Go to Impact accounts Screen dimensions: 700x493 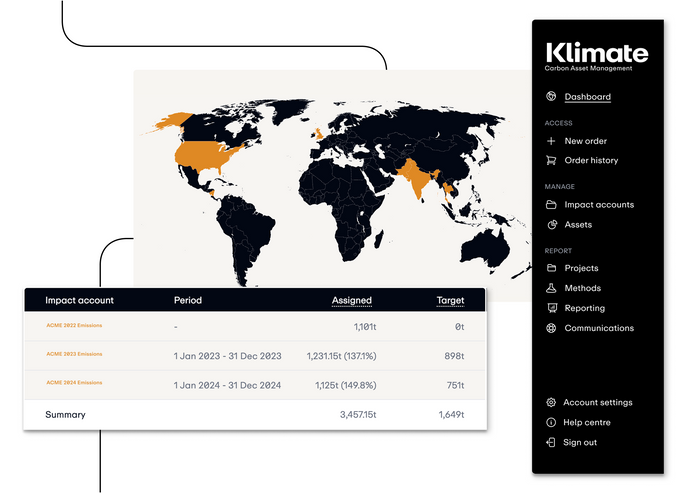click(599, 205)
